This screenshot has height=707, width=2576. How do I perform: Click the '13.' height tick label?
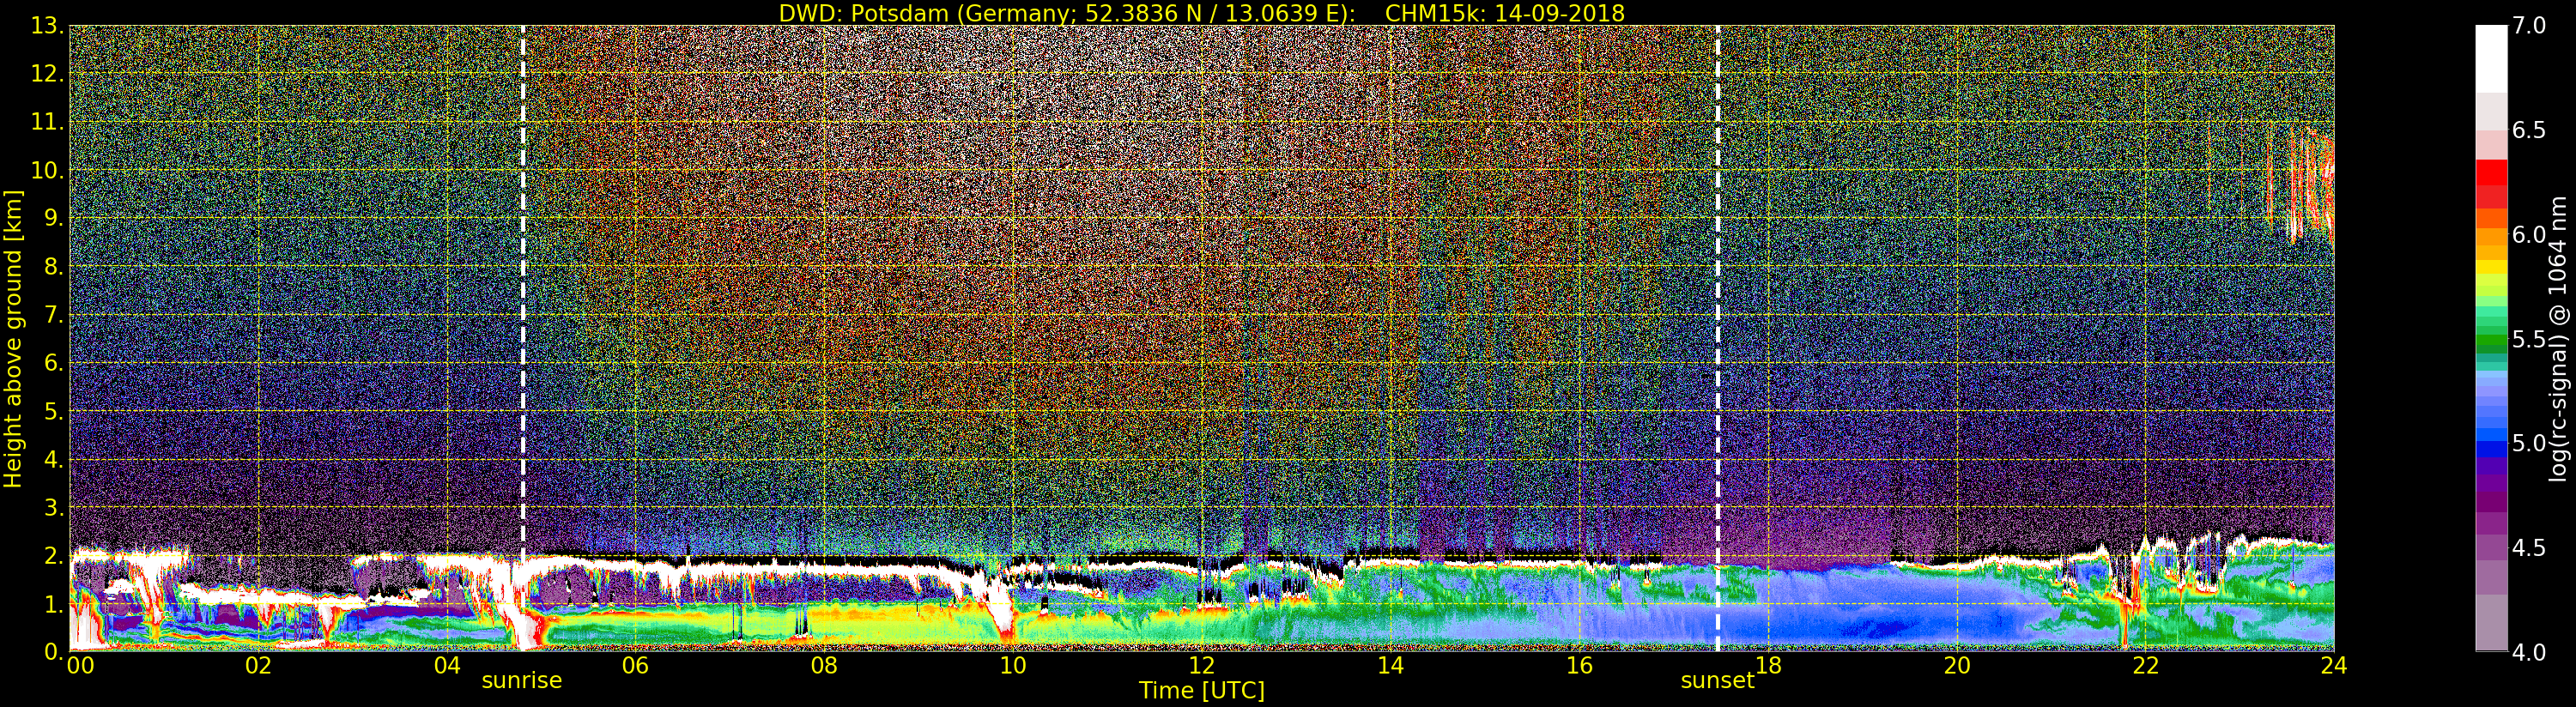click(x=47, y=26)
